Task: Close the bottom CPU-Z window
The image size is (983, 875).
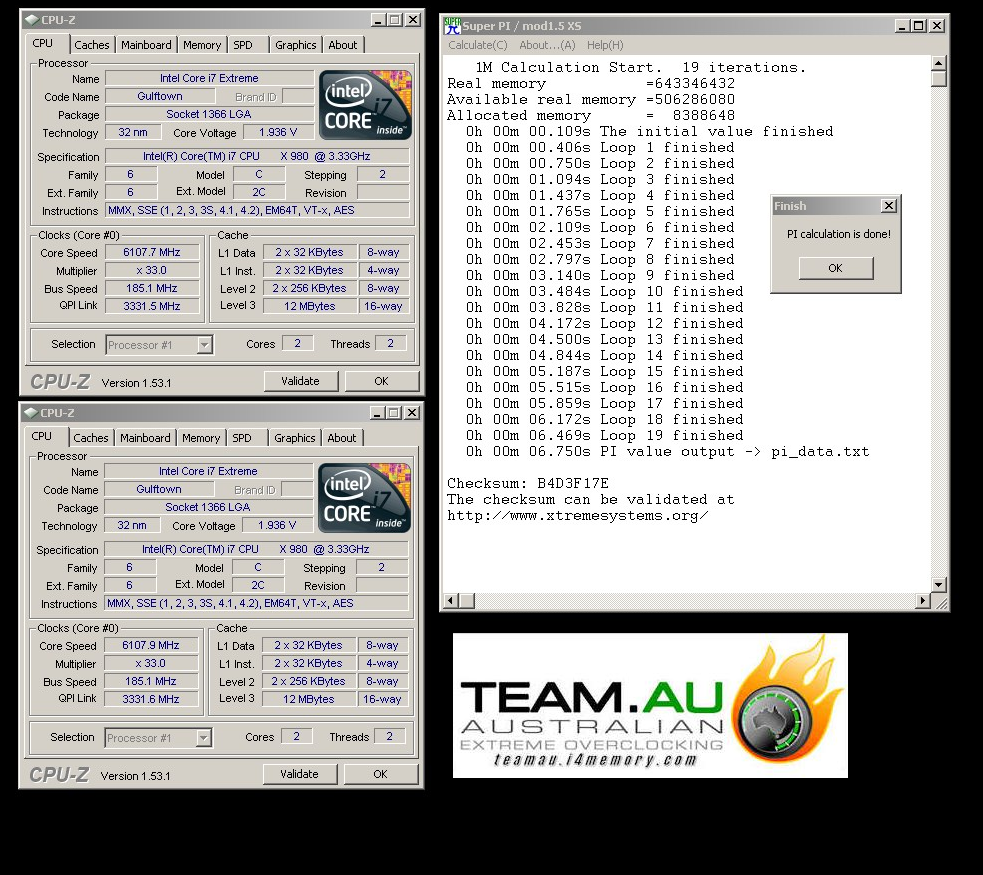Action: point(412,413)
